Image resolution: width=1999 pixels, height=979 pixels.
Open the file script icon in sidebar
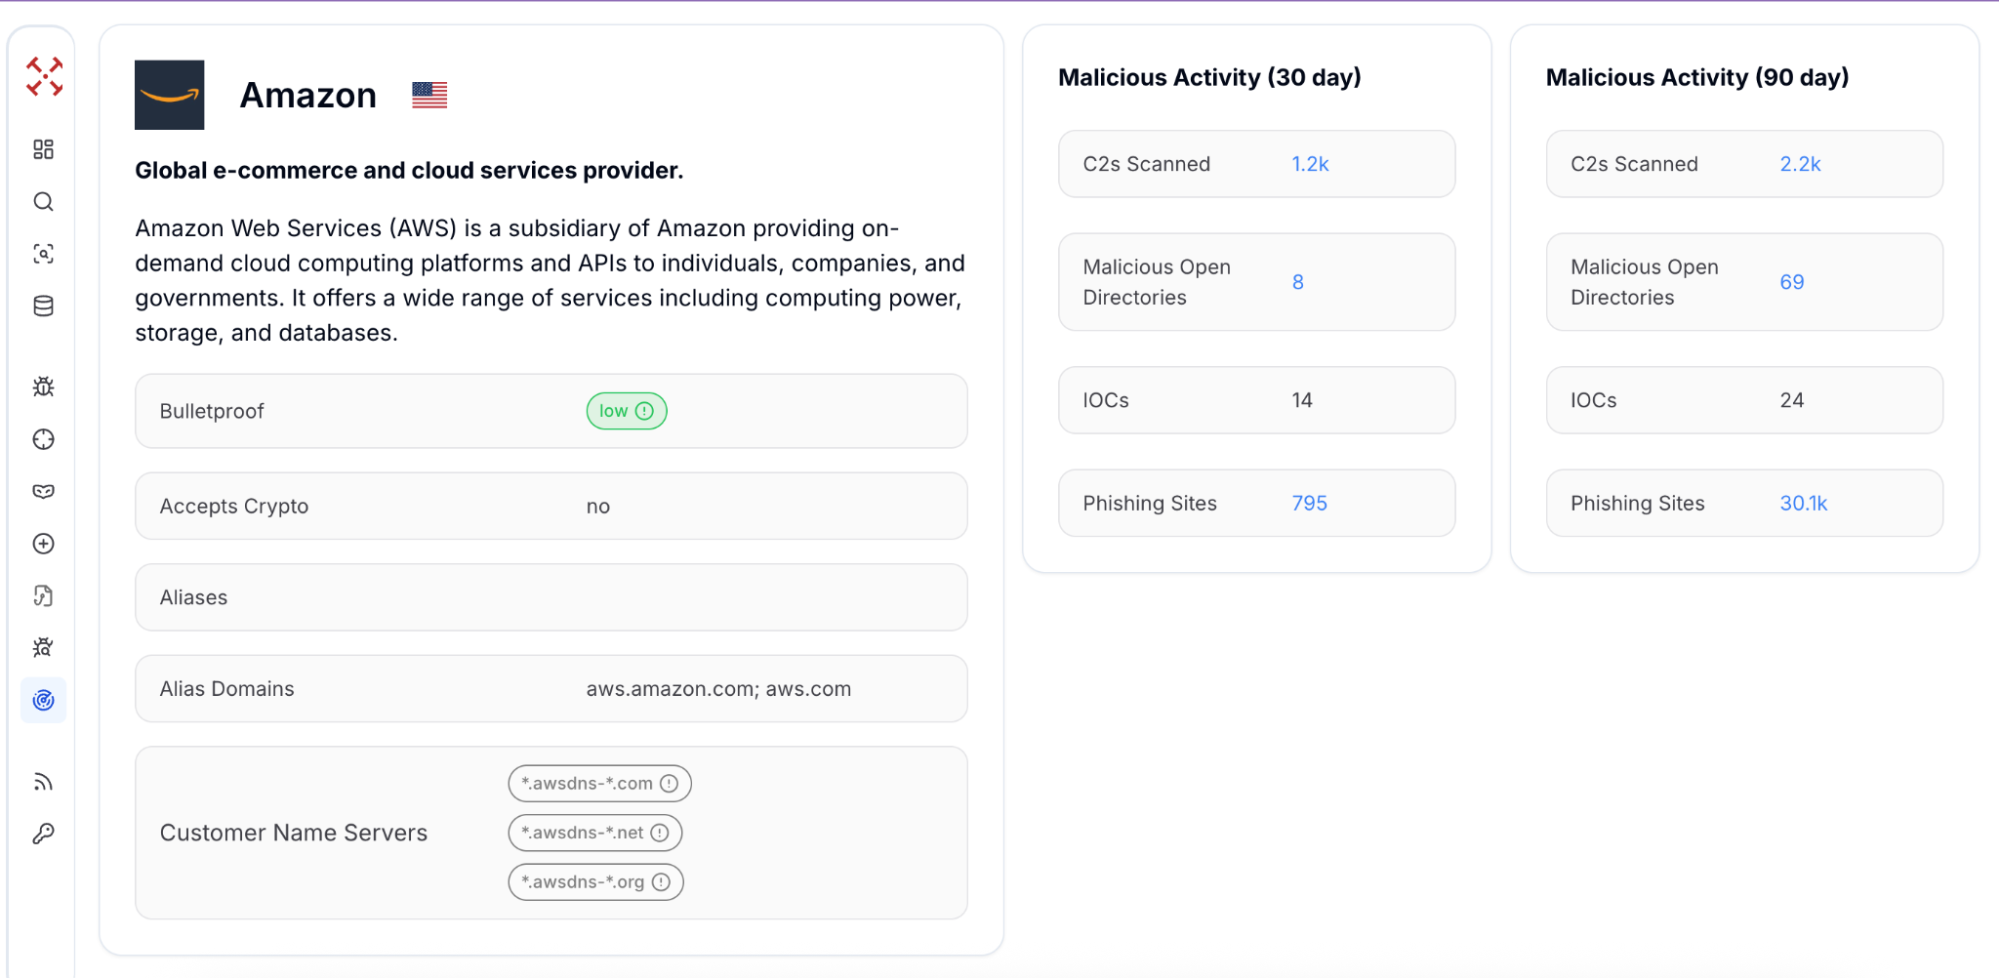(43, 596)
